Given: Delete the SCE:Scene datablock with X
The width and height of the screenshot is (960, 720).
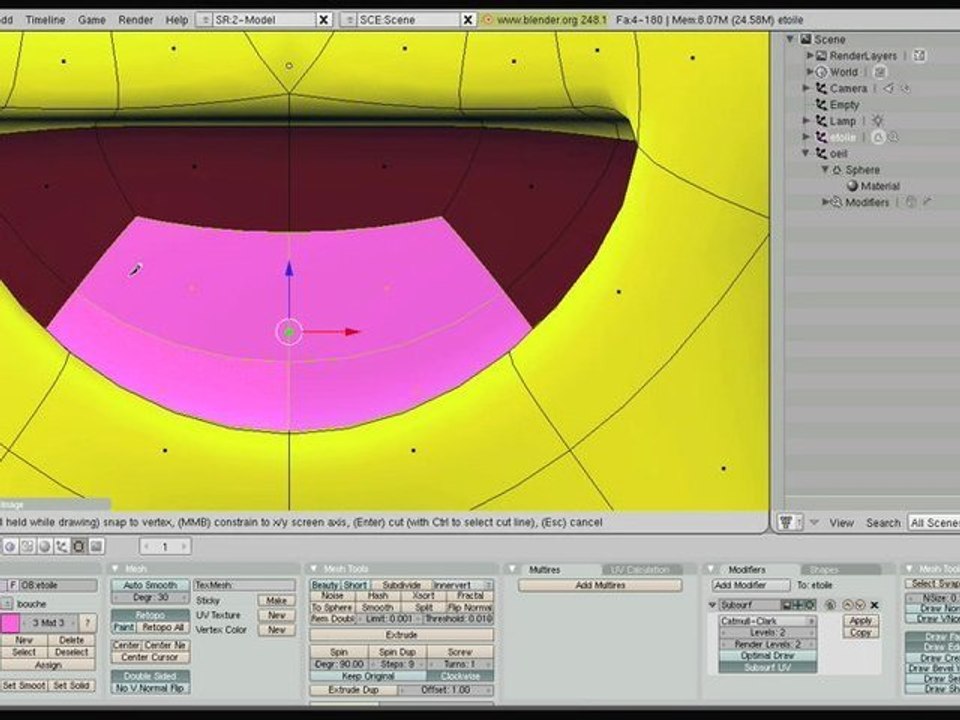Looking at the screenshot, I should (x=468, y=20).
